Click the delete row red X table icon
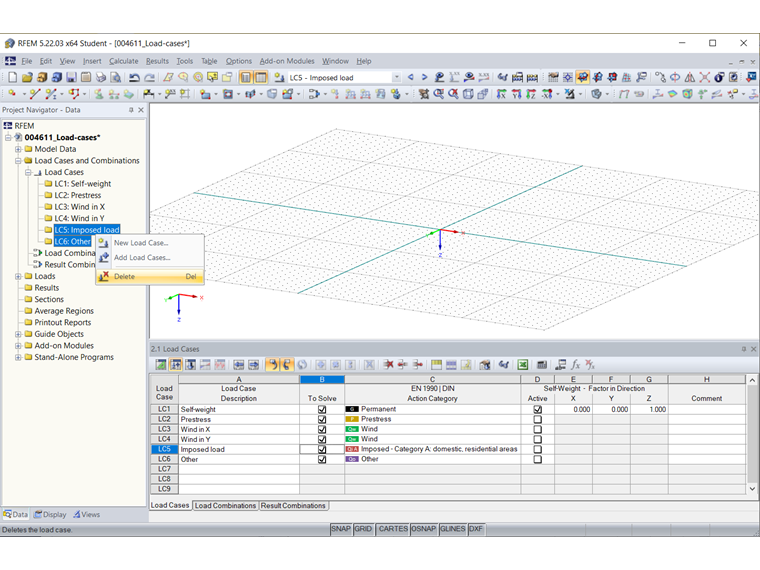 [388, 364]
